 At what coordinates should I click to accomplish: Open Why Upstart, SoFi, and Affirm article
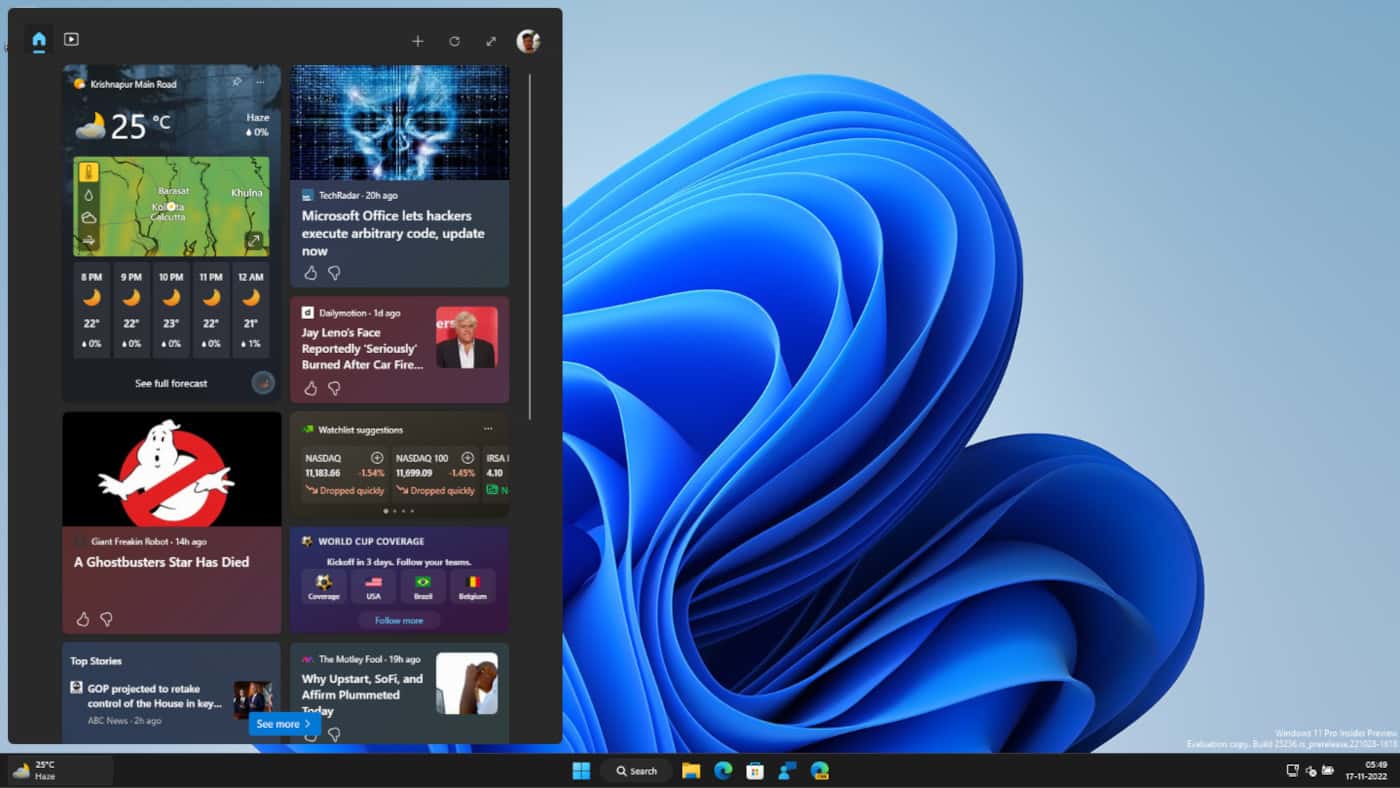coord(362,694)
